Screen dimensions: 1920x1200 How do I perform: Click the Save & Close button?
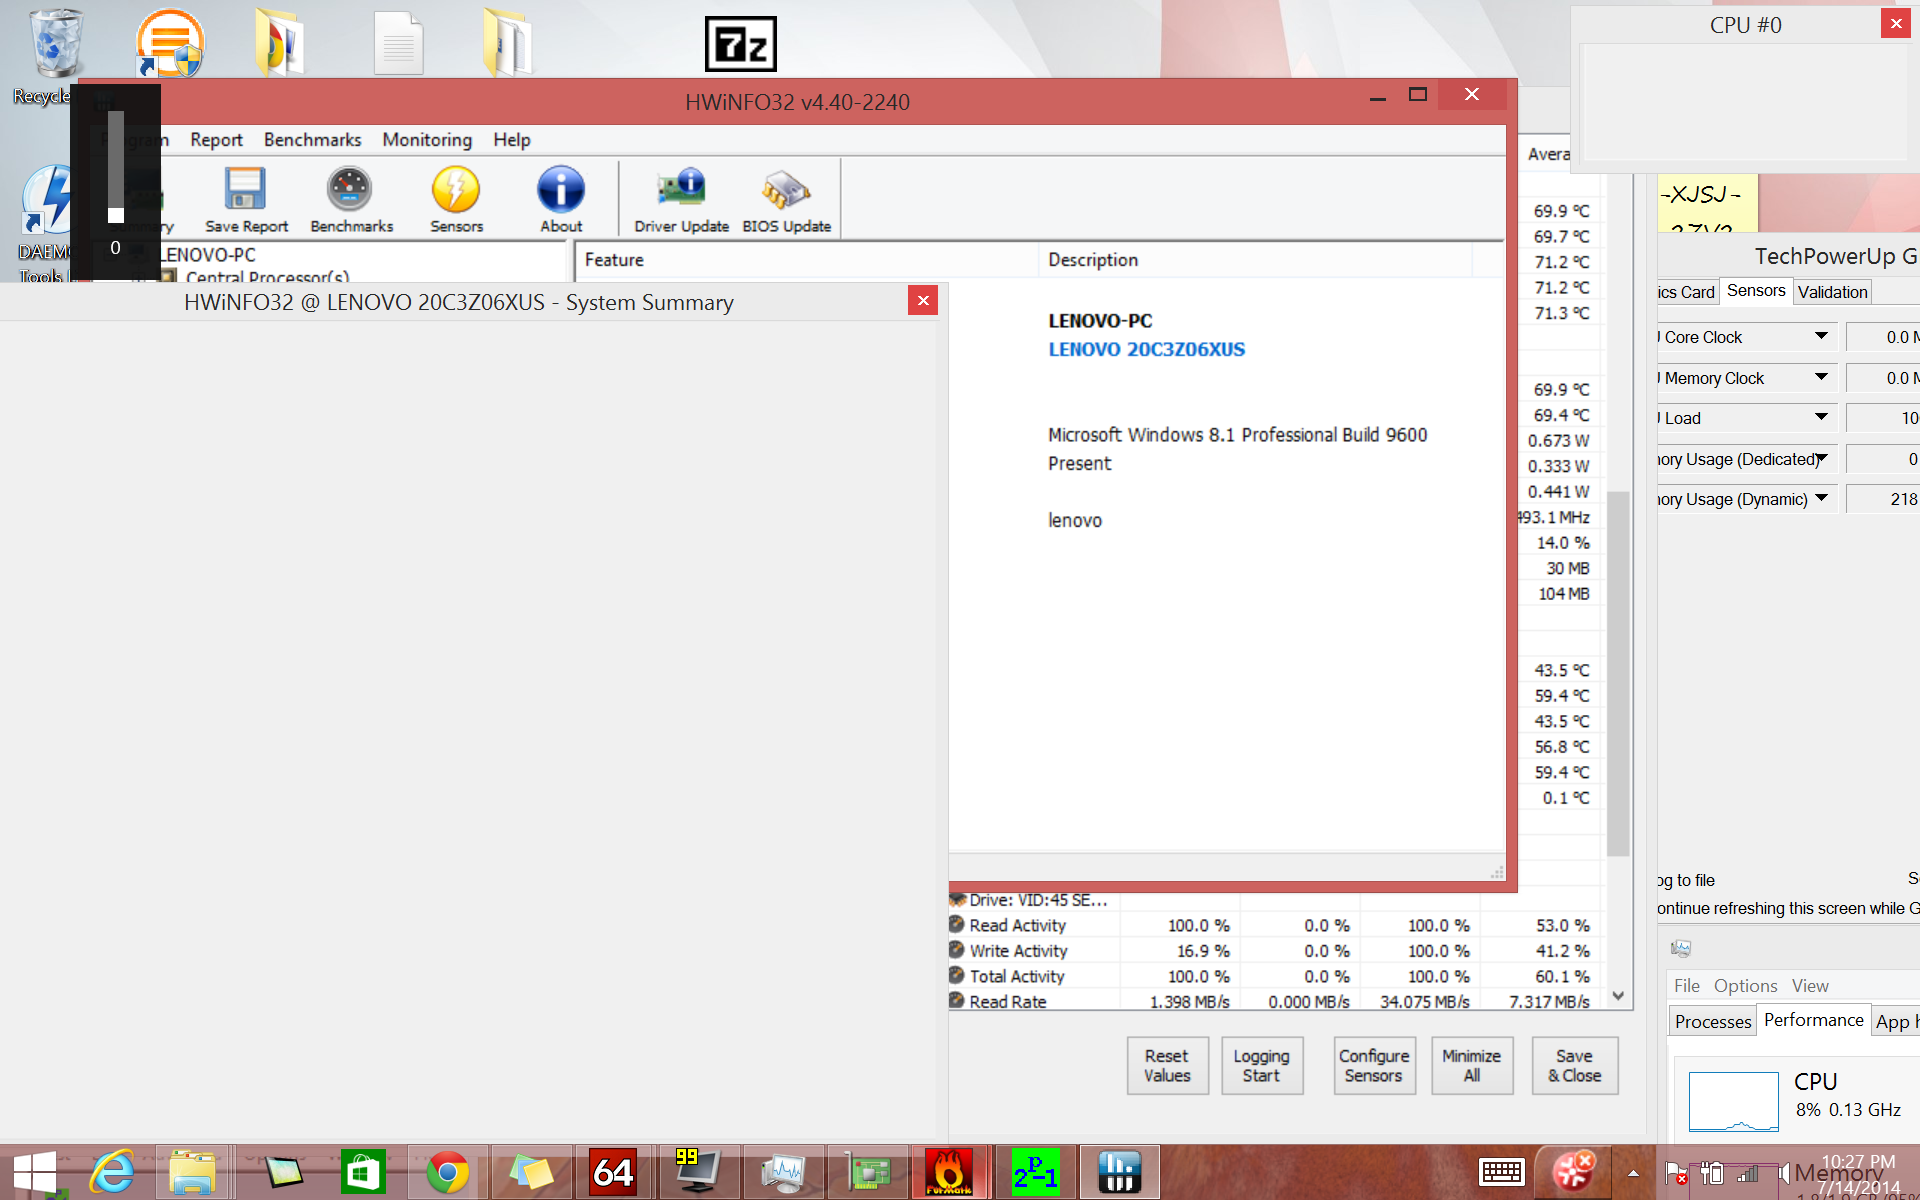pos(1574,1066)
